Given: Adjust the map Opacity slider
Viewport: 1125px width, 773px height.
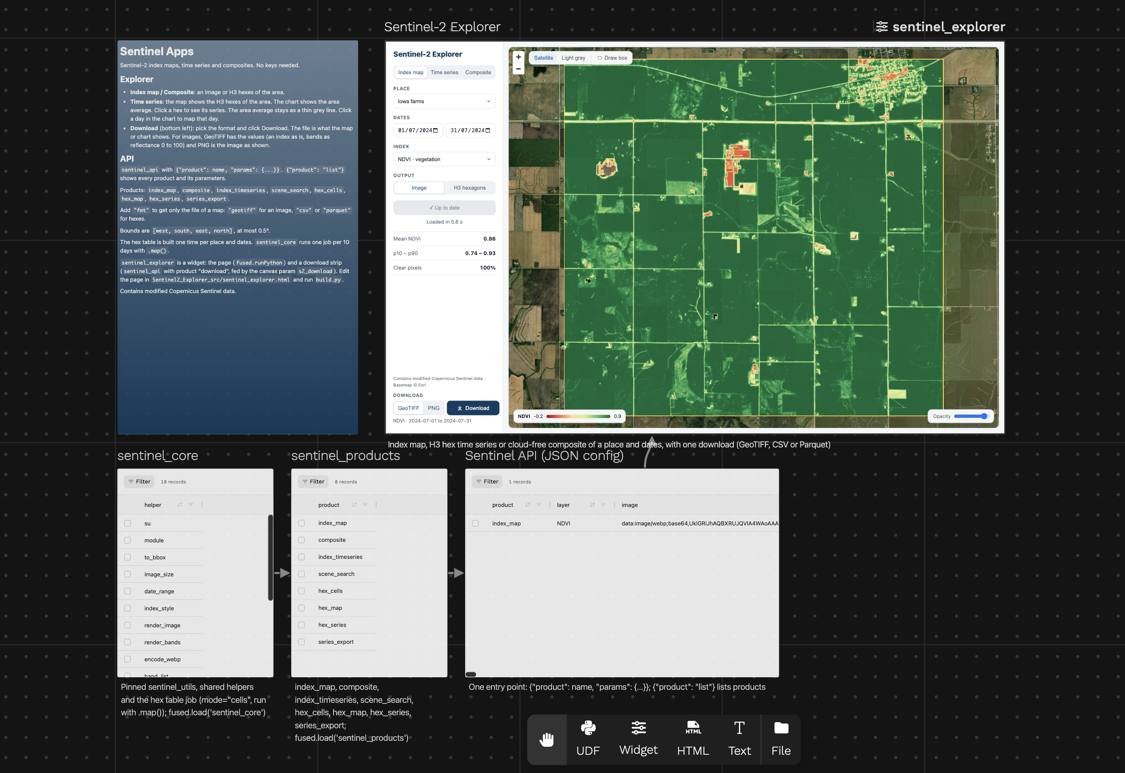Looking at the screenshot, I should click(971, 416).
